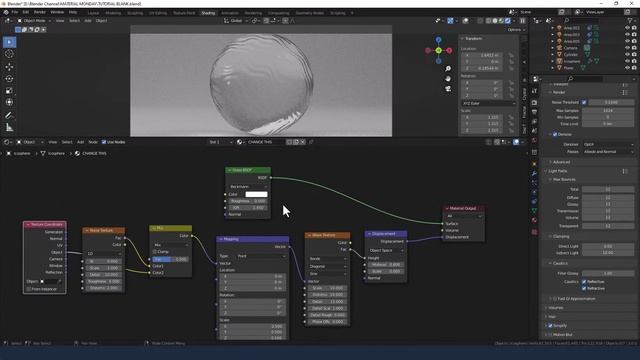The width and height of the screenshot is (640, 360).
Task: Click the green Y axis gizmo dot
Action: 438,51
